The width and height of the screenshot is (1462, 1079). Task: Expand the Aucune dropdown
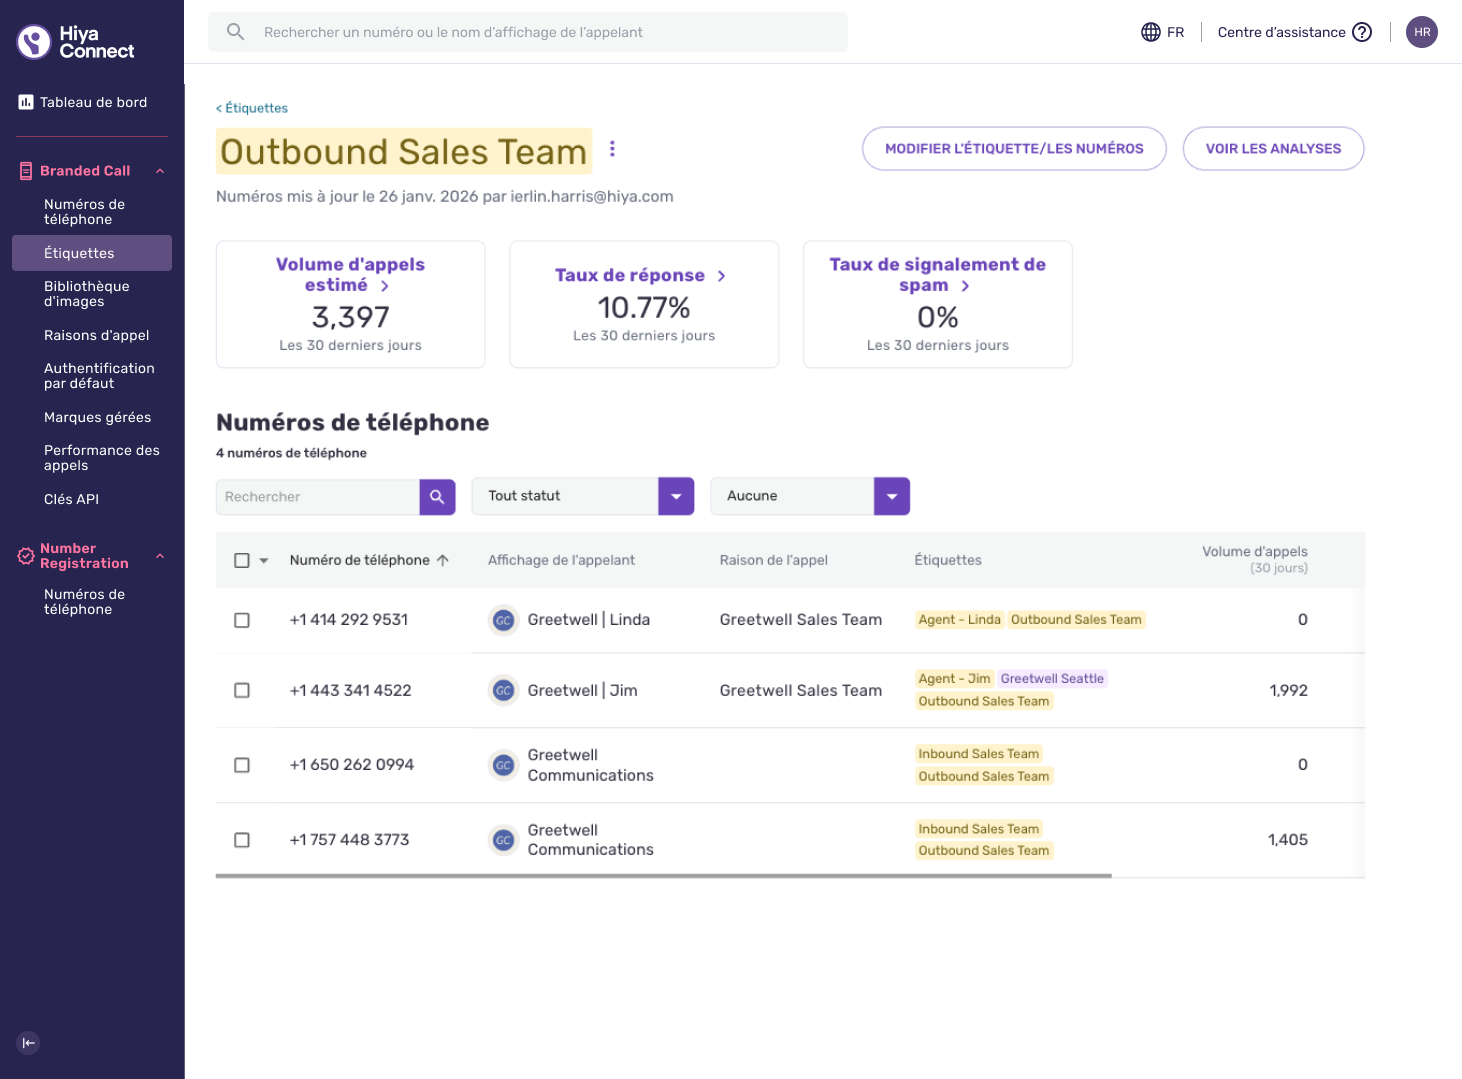[810, 497]
